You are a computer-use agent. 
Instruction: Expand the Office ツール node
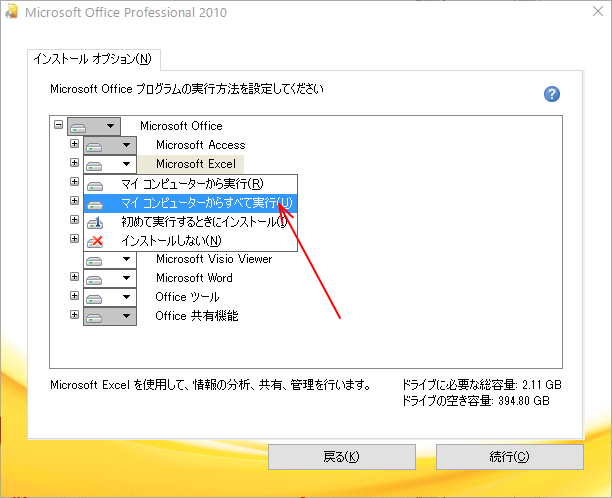(x=74, y=296)
